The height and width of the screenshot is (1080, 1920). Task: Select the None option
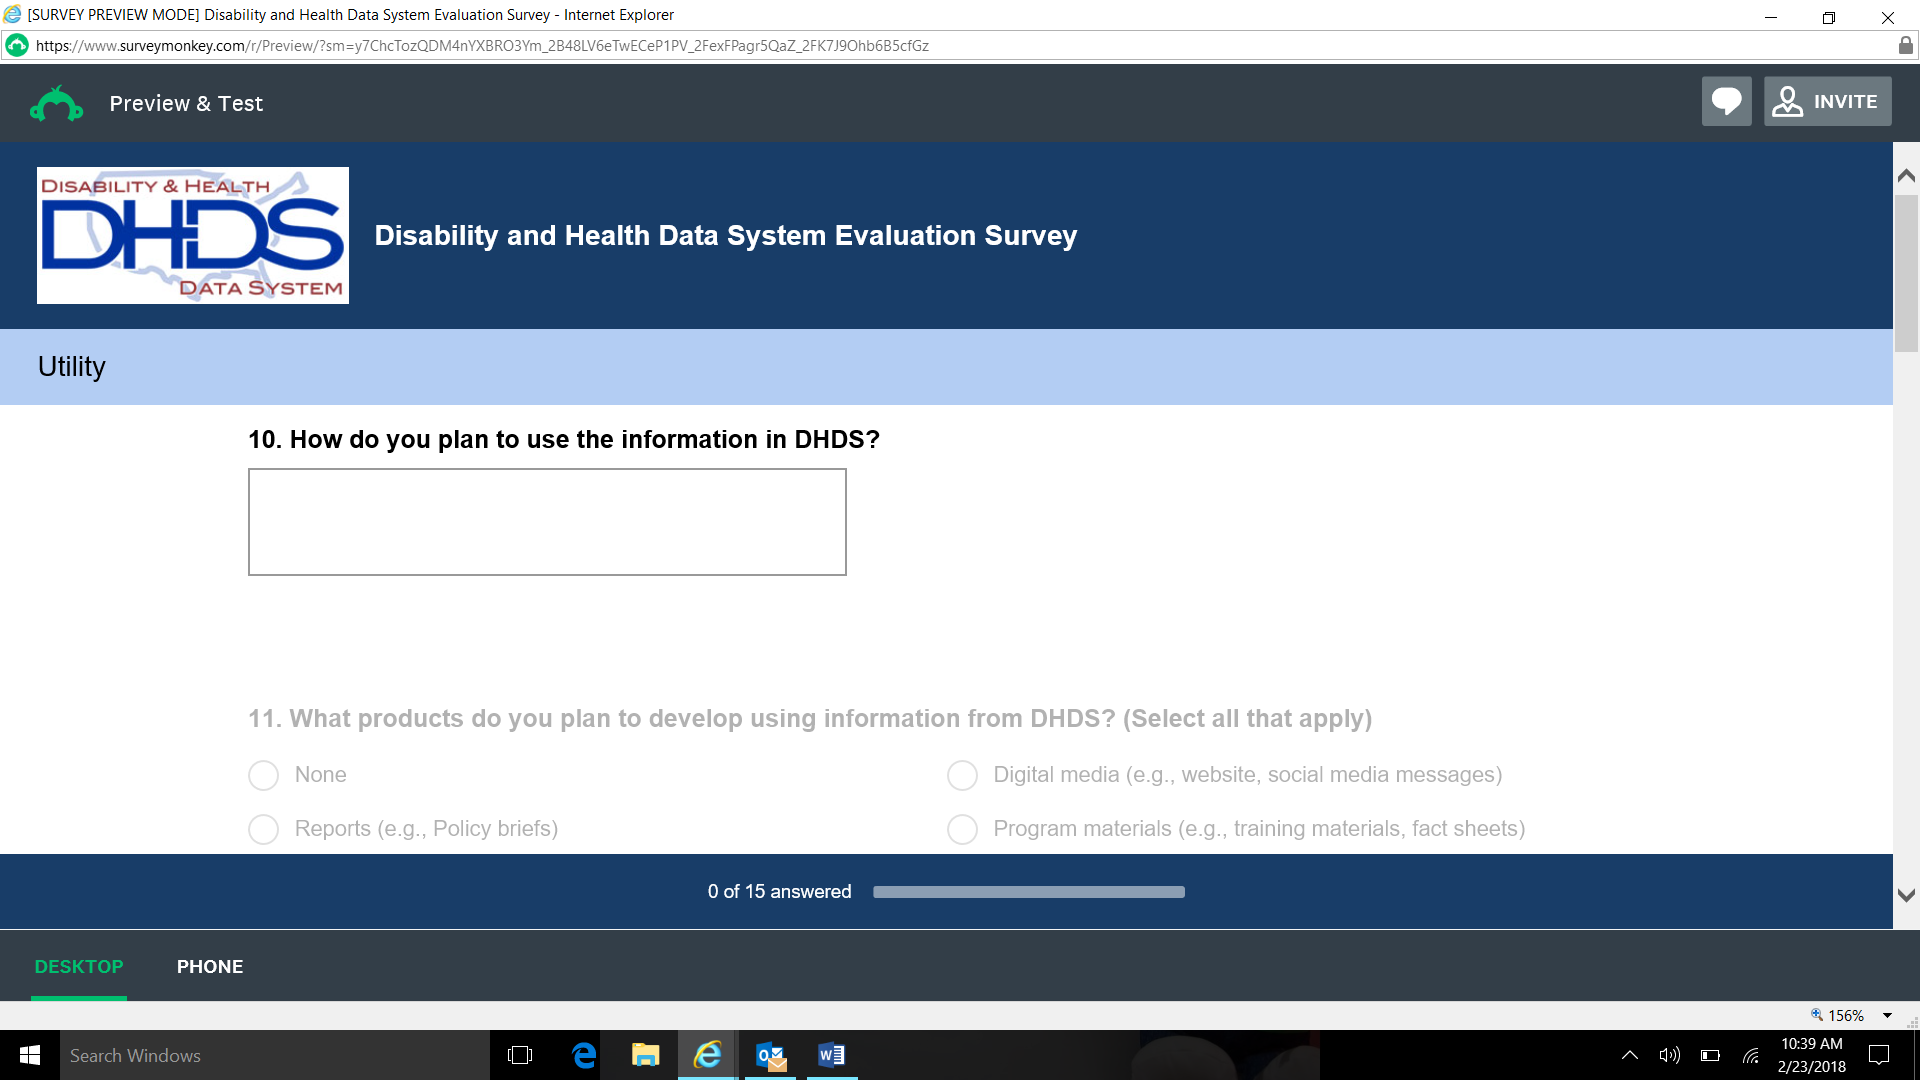264,775
